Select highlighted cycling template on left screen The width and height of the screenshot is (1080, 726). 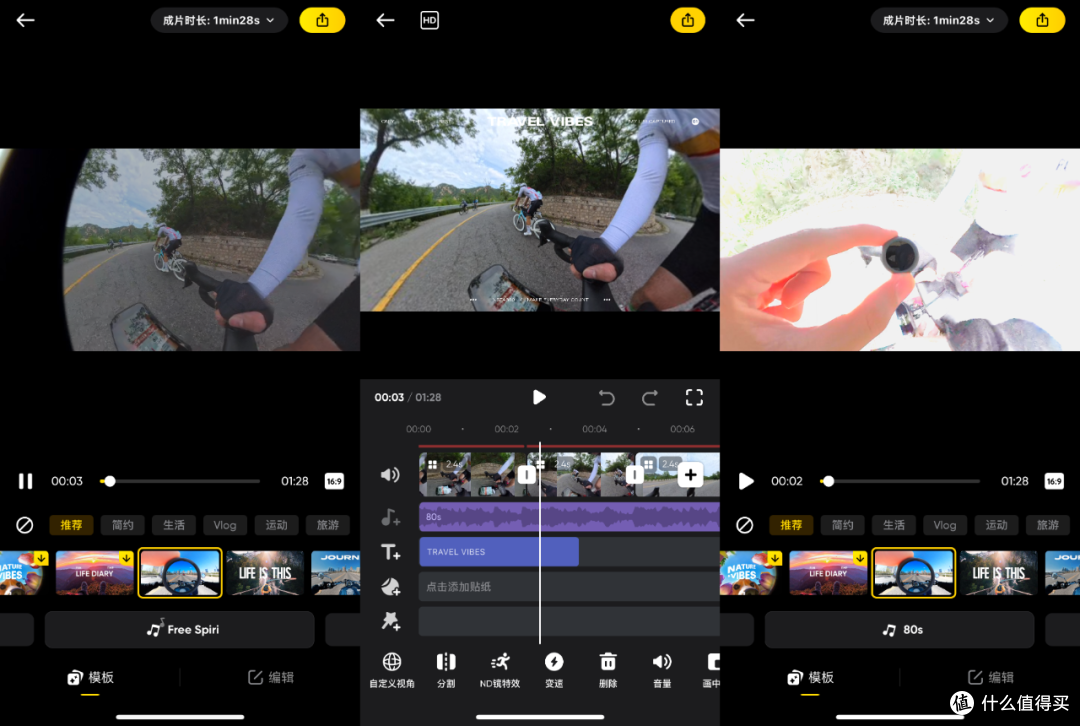coord(180,572)
